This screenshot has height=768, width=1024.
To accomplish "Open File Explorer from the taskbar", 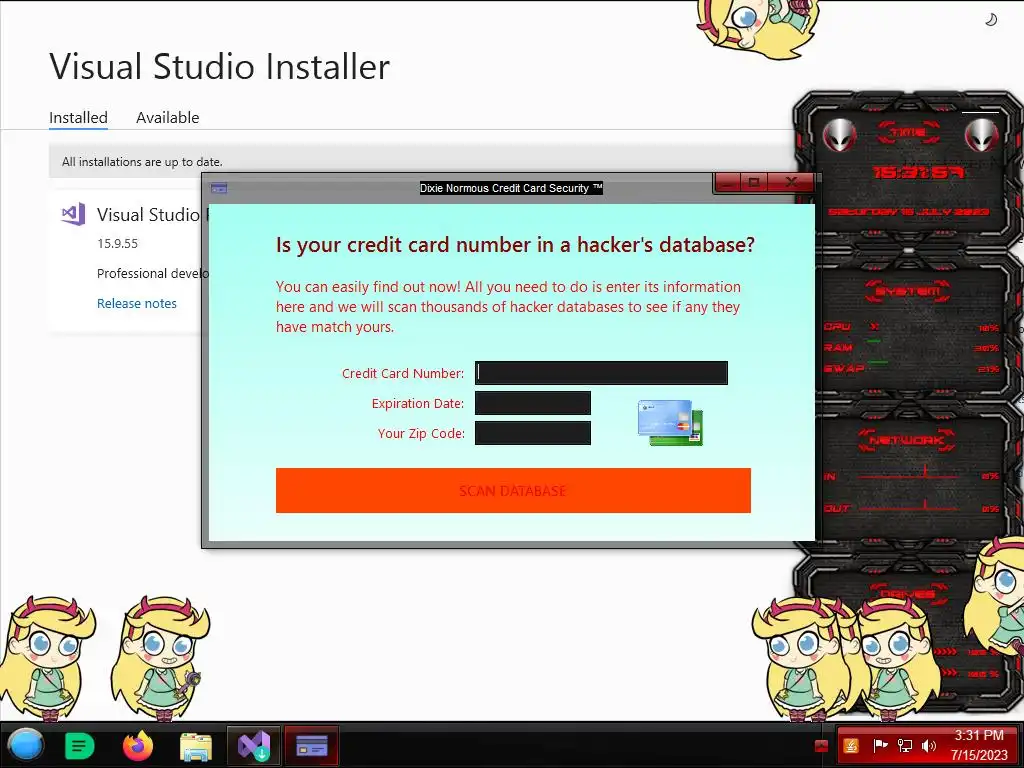I will [196, 746].
